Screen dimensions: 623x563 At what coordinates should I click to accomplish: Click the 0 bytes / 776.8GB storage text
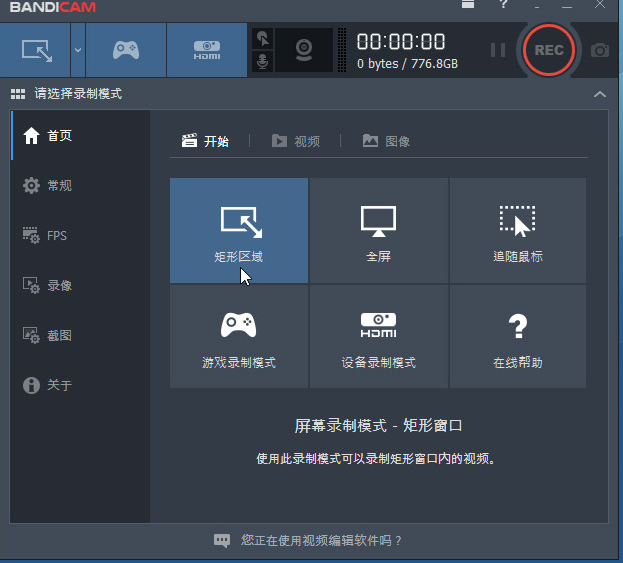coord(407,64)
